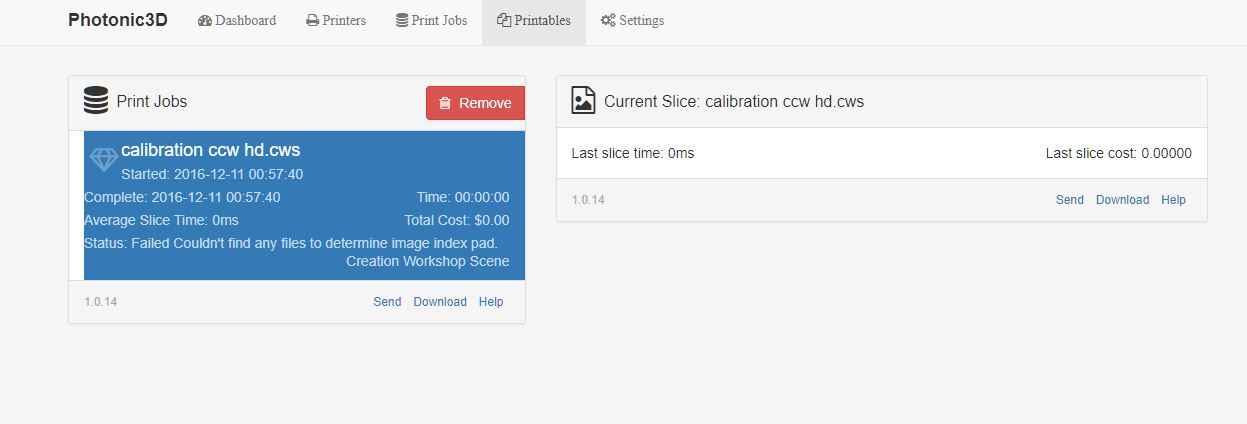Click the trash icon on the Remove button

445,103
